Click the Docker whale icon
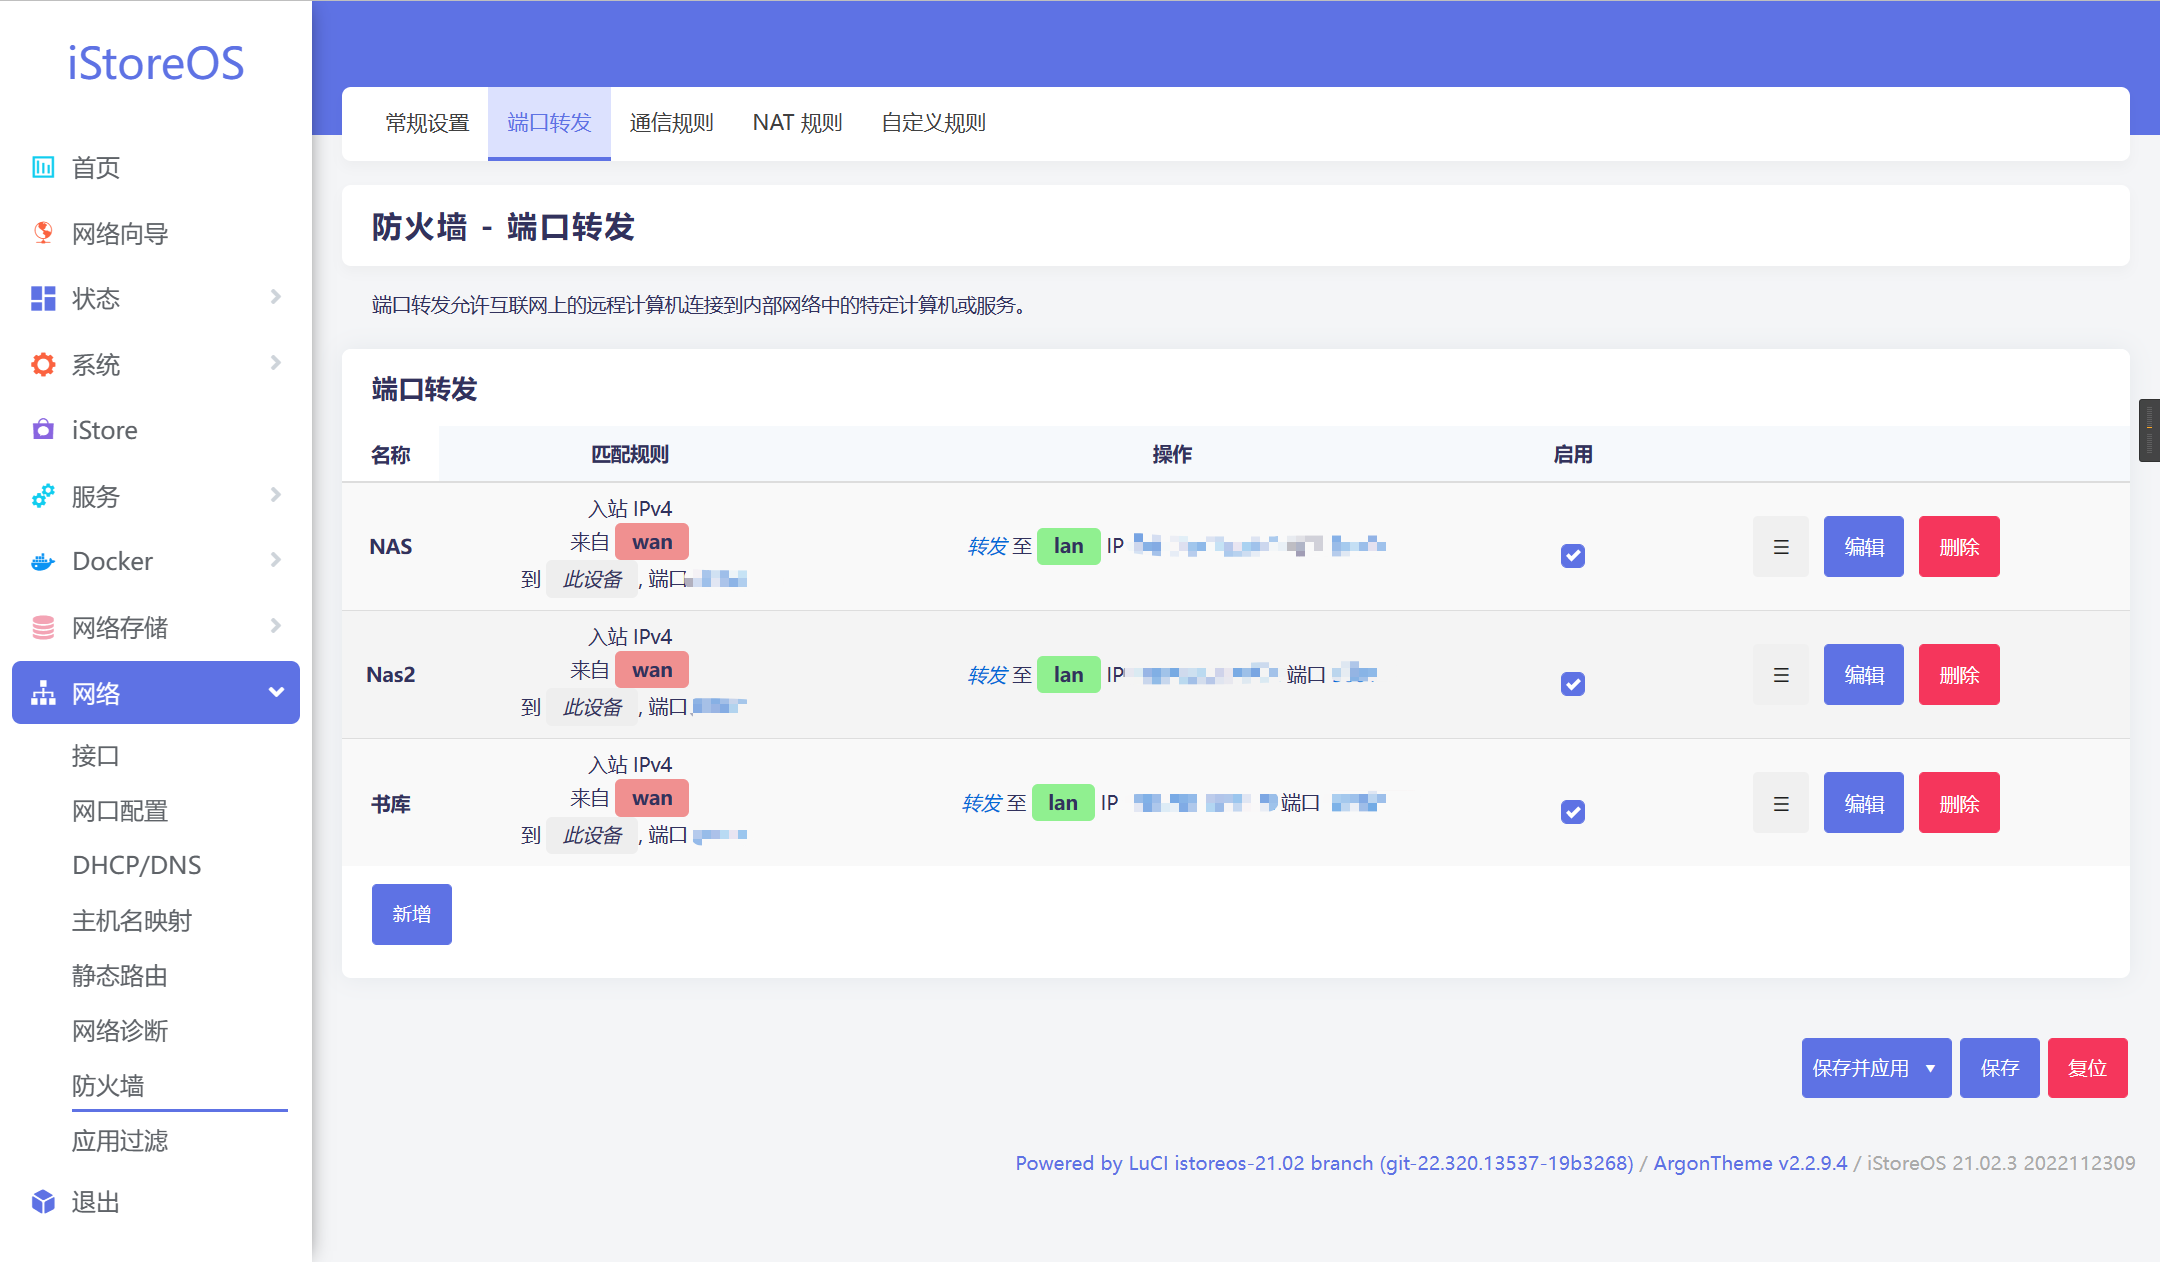Screen dimensions: 2160x1262 coord(43,561)
